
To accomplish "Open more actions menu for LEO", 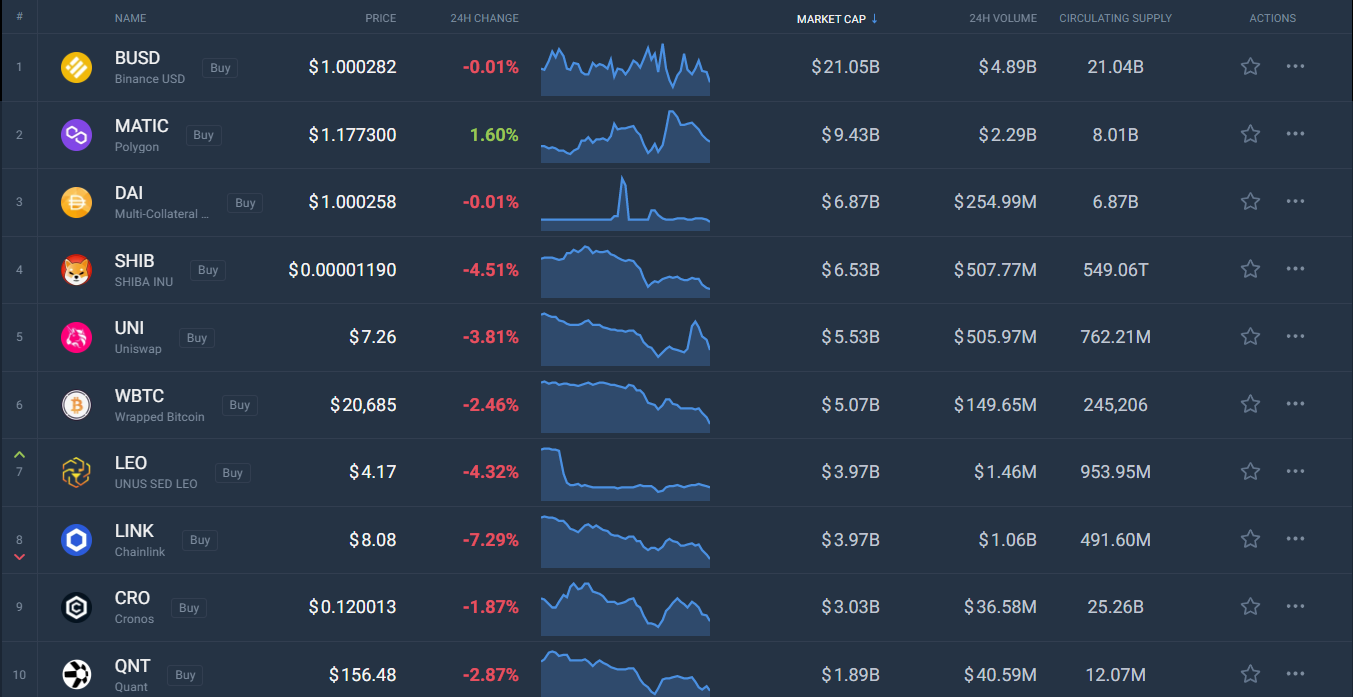I will tap(1295, 471).
